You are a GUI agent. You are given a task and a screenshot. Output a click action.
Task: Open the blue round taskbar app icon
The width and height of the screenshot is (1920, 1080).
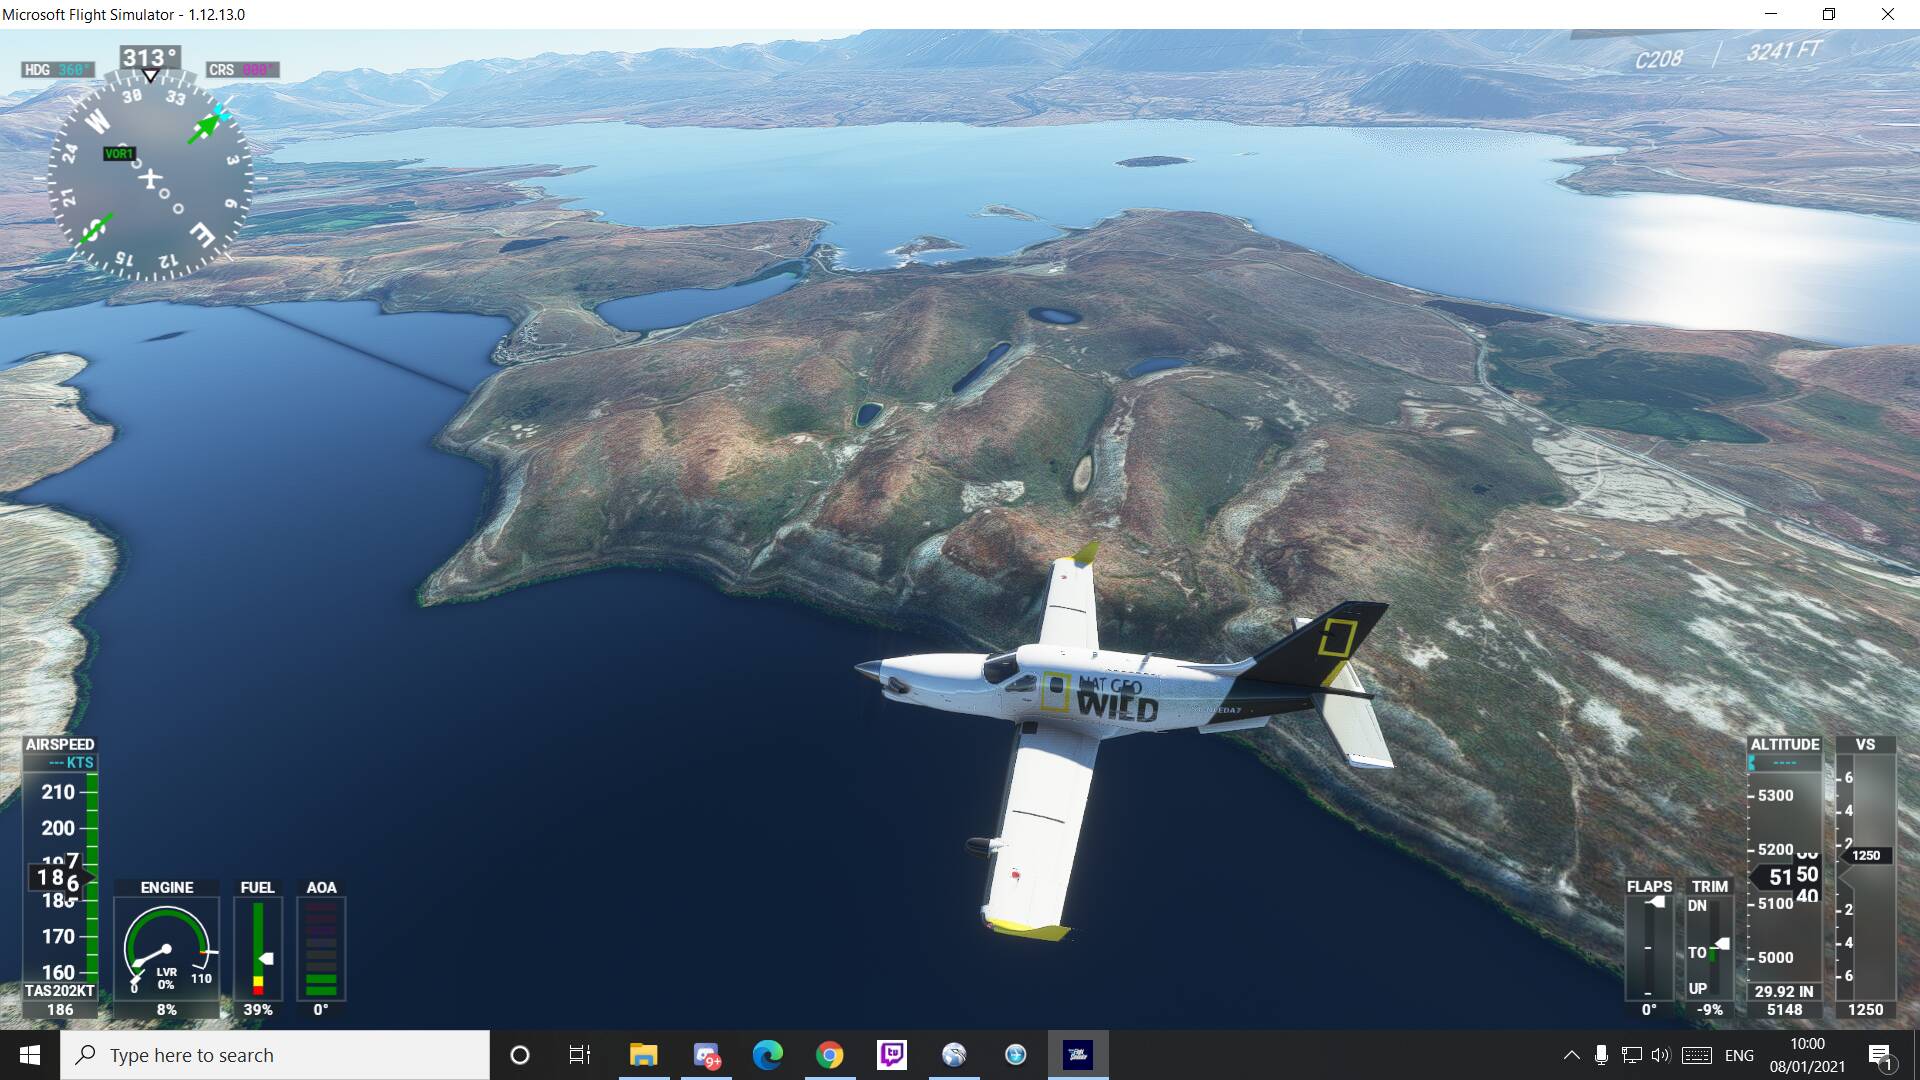pyautogui.click(x=1016, y=1055)
